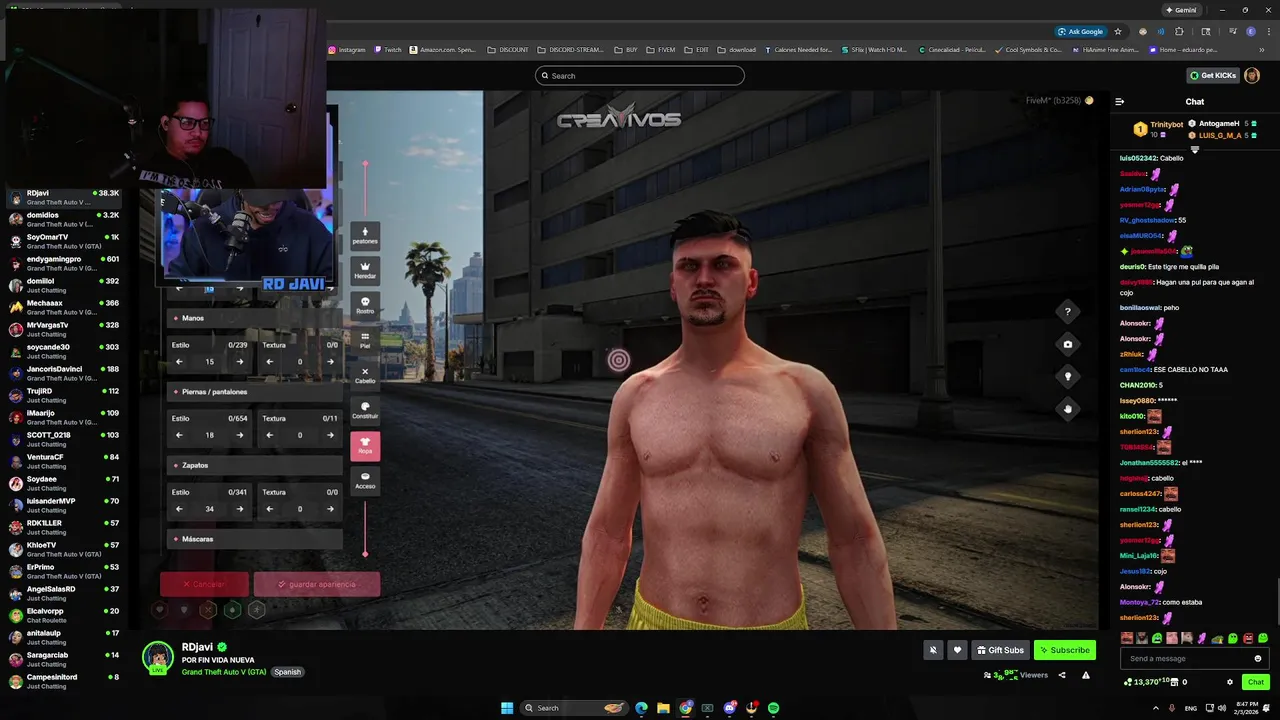
Task: Select the Rostro face category
Action: (x=365, y=306)
